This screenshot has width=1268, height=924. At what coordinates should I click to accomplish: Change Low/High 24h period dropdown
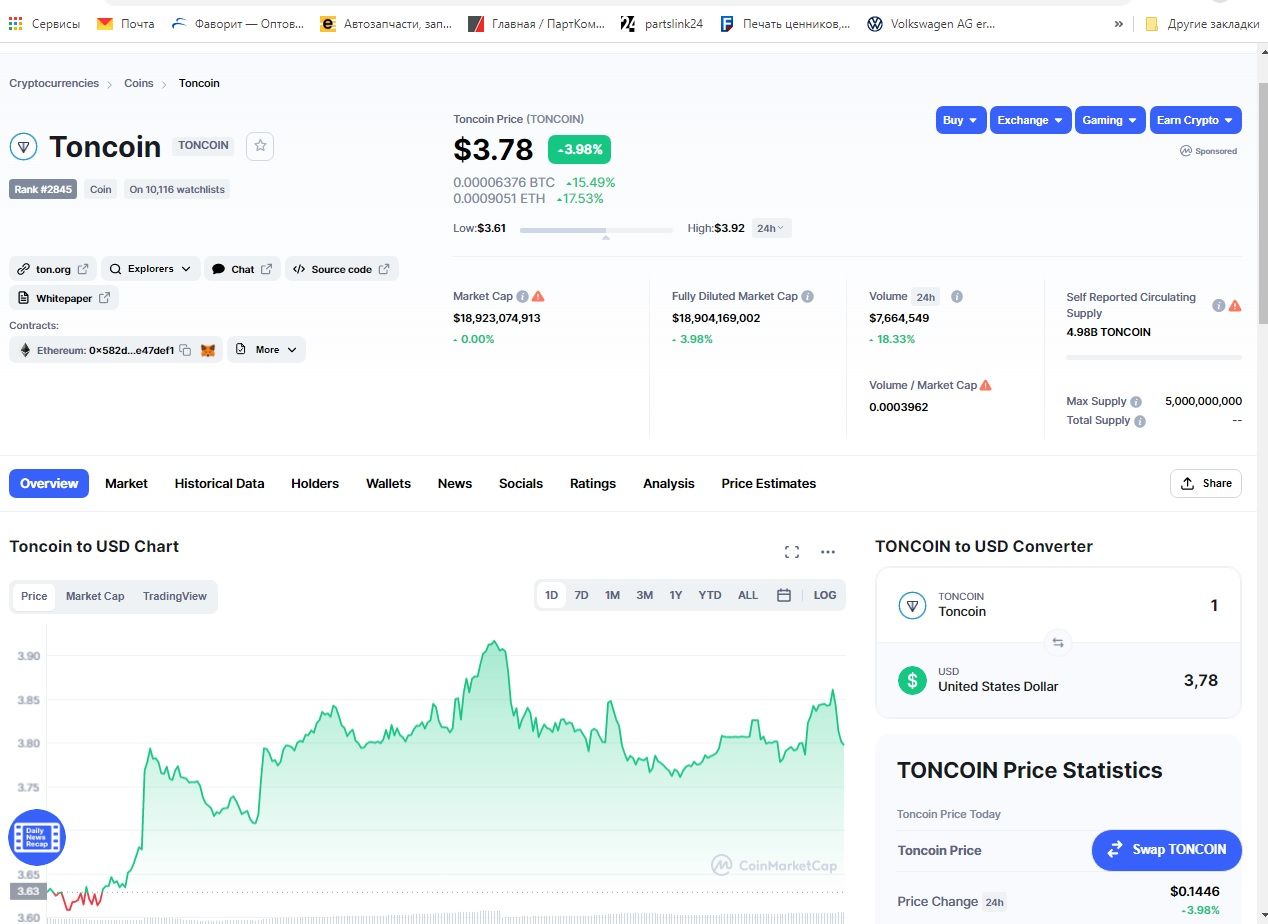pyautogui.click(x=771, y=228)
